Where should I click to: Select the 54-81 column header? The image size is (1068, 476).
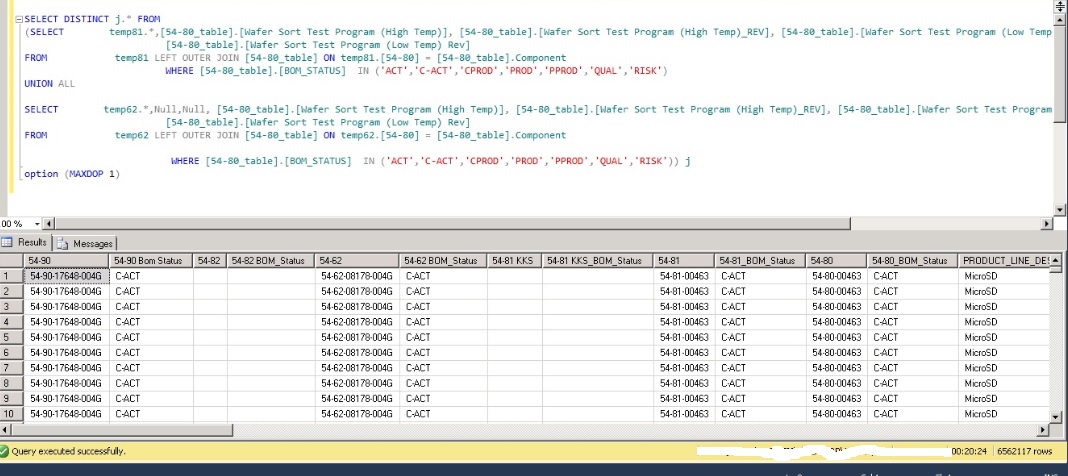[685, 260]
